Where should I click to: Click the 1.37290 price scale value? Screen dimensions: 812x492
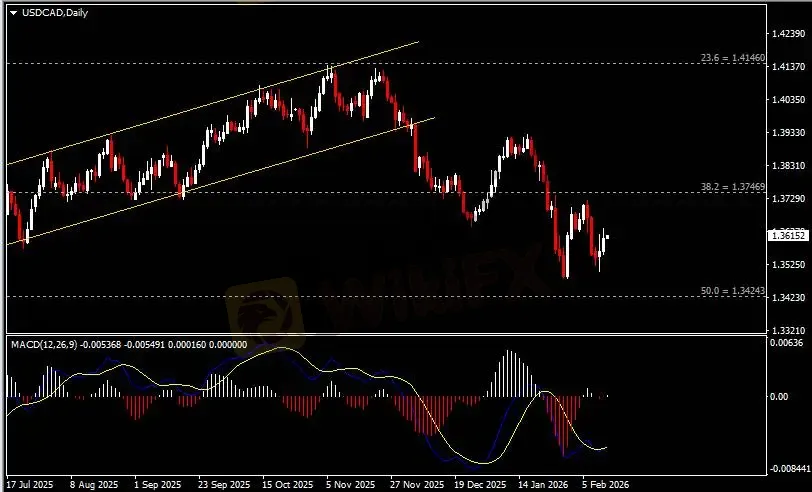coord(788,199)
